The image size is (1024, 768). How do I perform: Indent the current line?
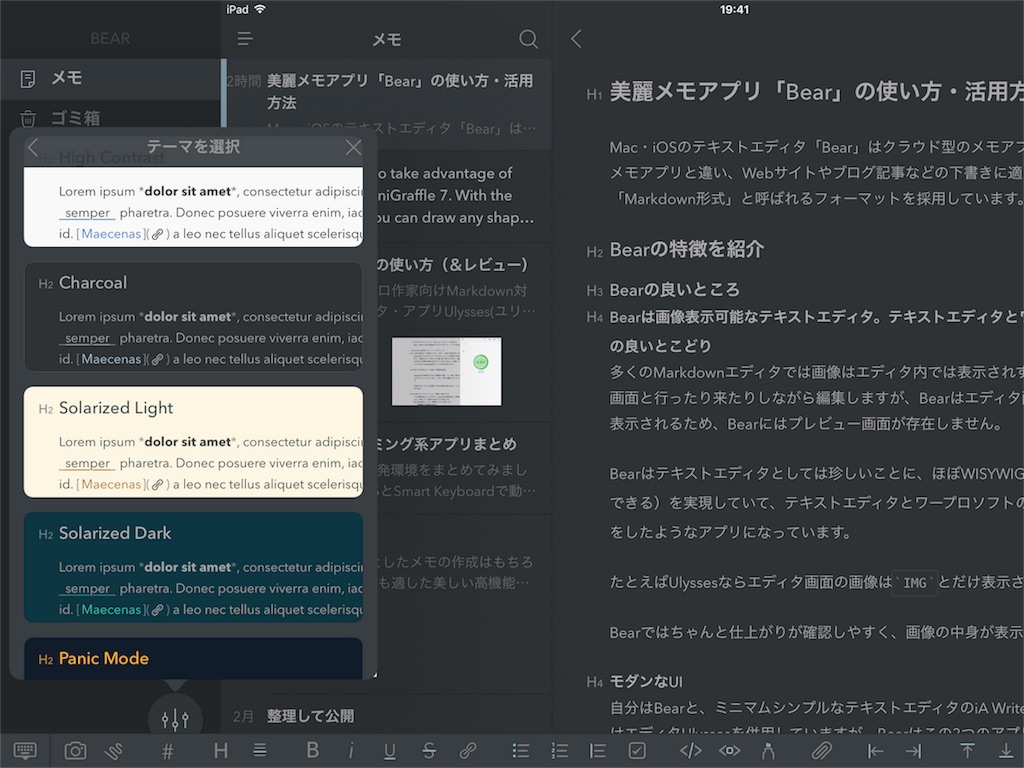(x=914, y=751)
